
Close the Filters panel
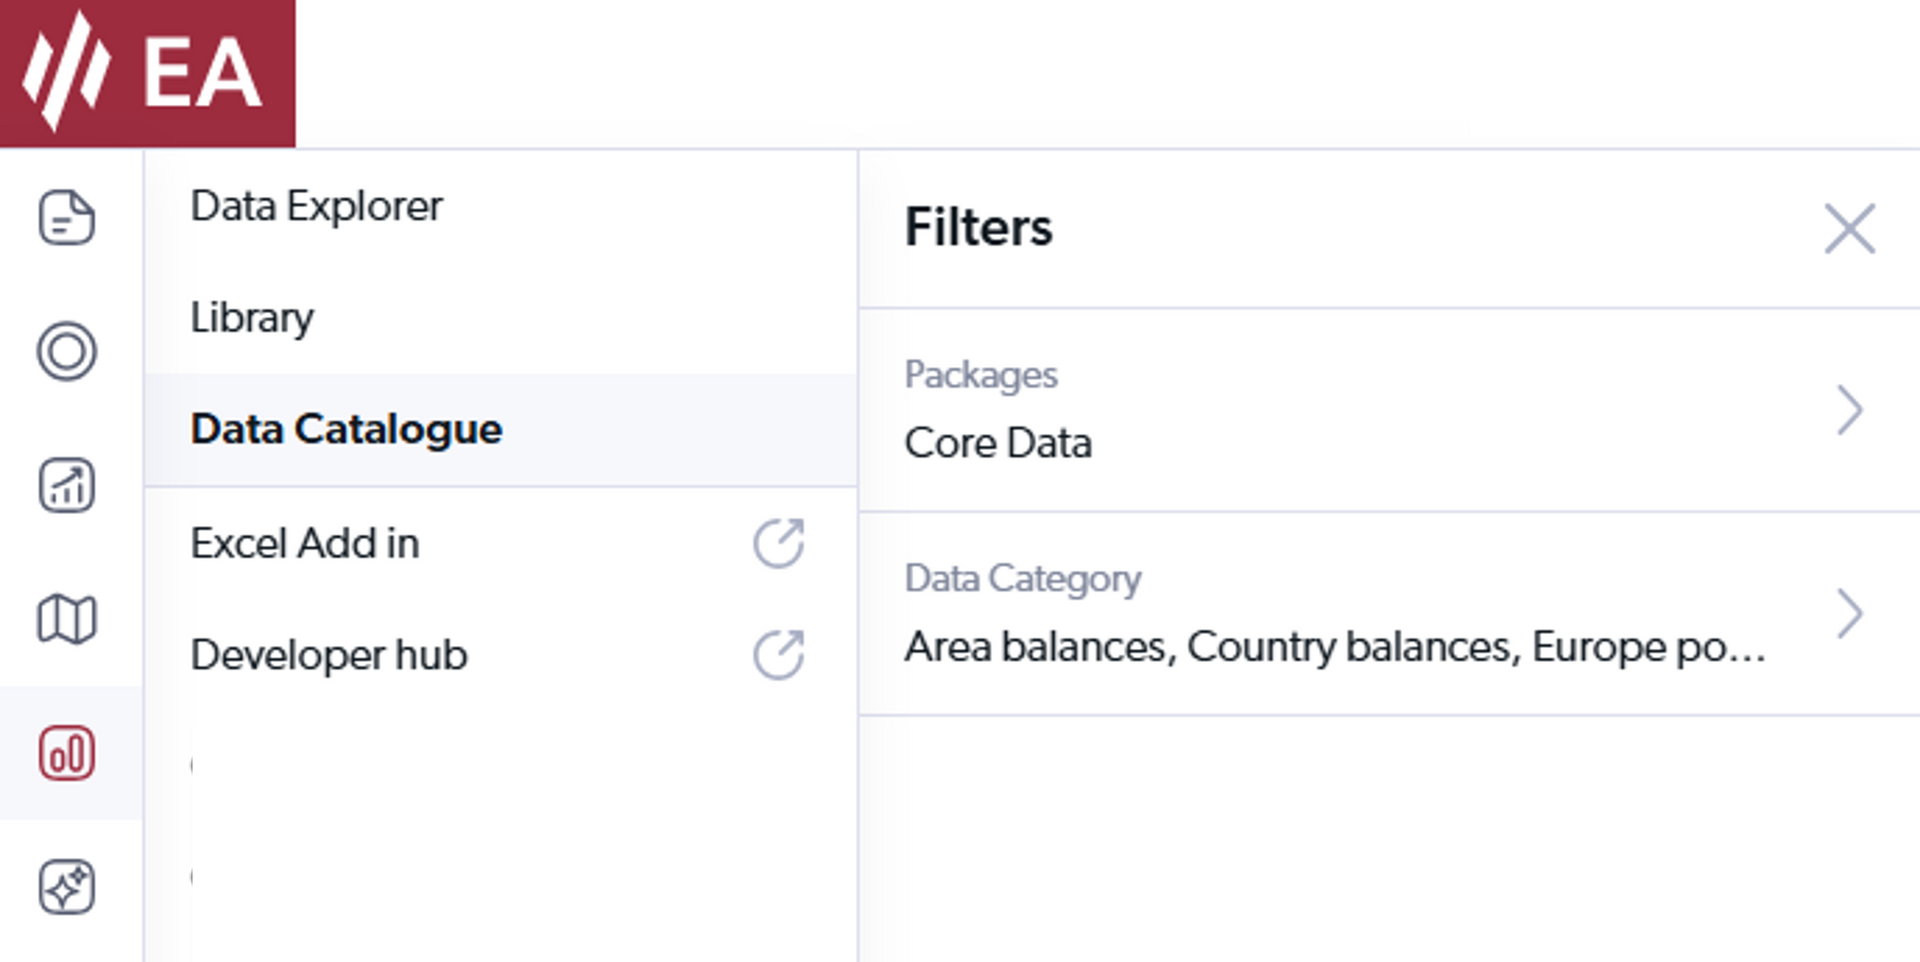[1849, 229]
